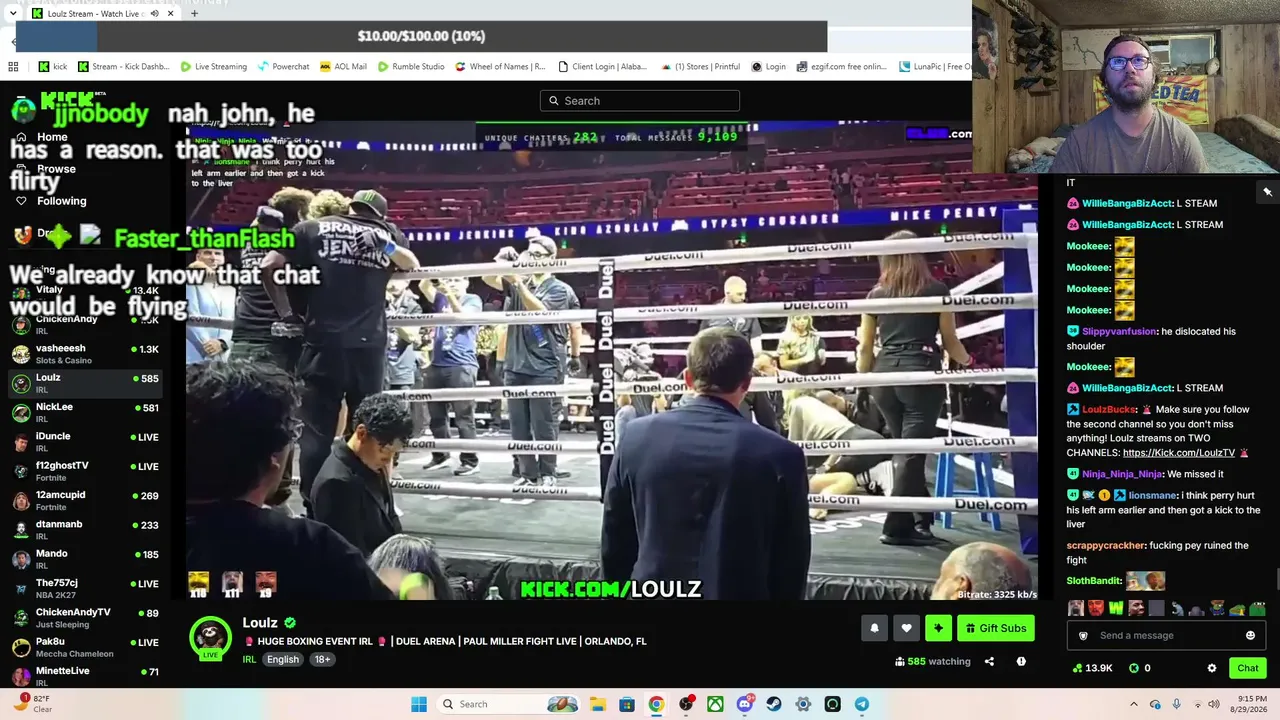Mute the Loulz Stream tab audio
Viewport: 1280px width, 720px height.
click(154, 14)
